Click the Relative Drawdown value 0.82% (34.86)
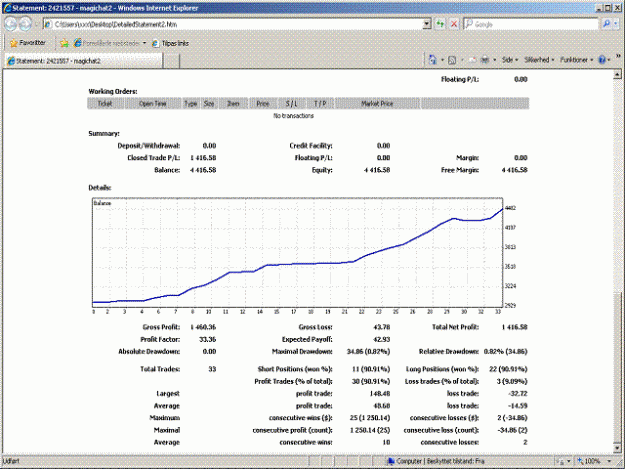The image size is (625, 469). (x=505, y=351)
